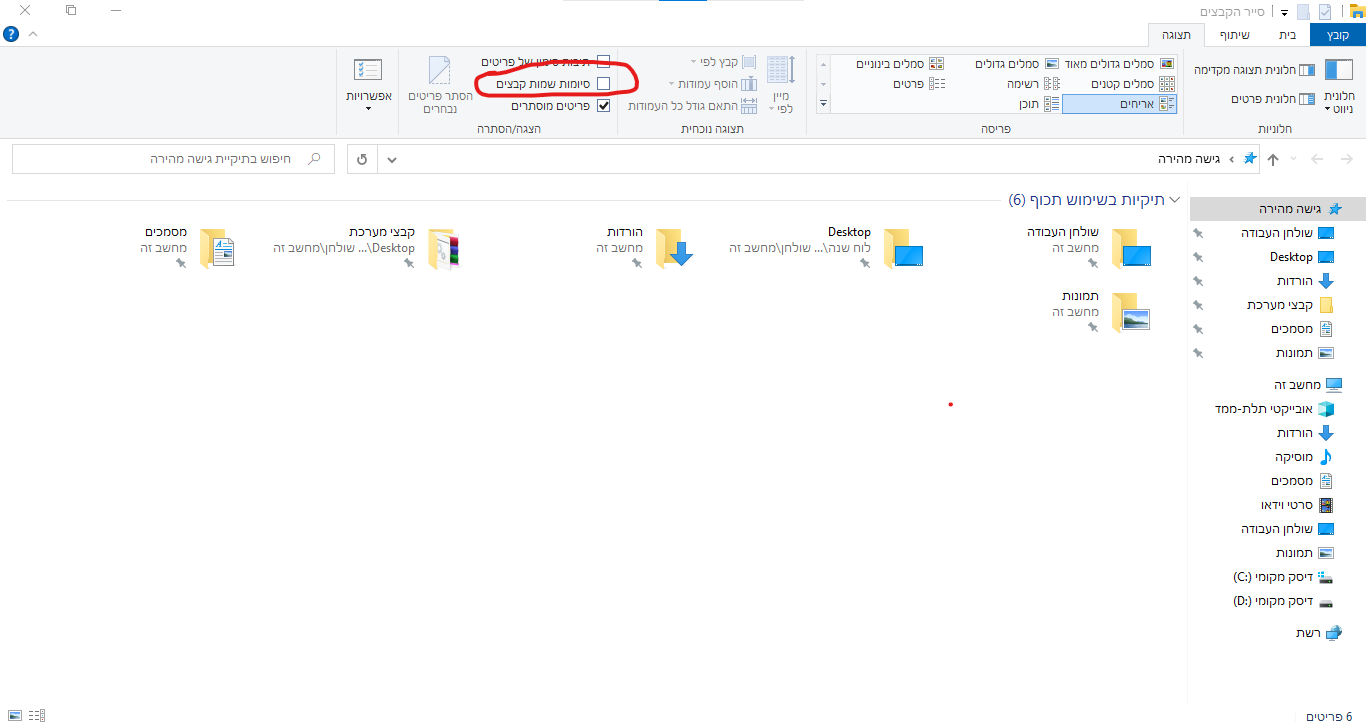Viewport: 1366px width, 728px height.
Task: Toggle the חלונית פרטים details pane
Action: click(x=1272, y=99)
